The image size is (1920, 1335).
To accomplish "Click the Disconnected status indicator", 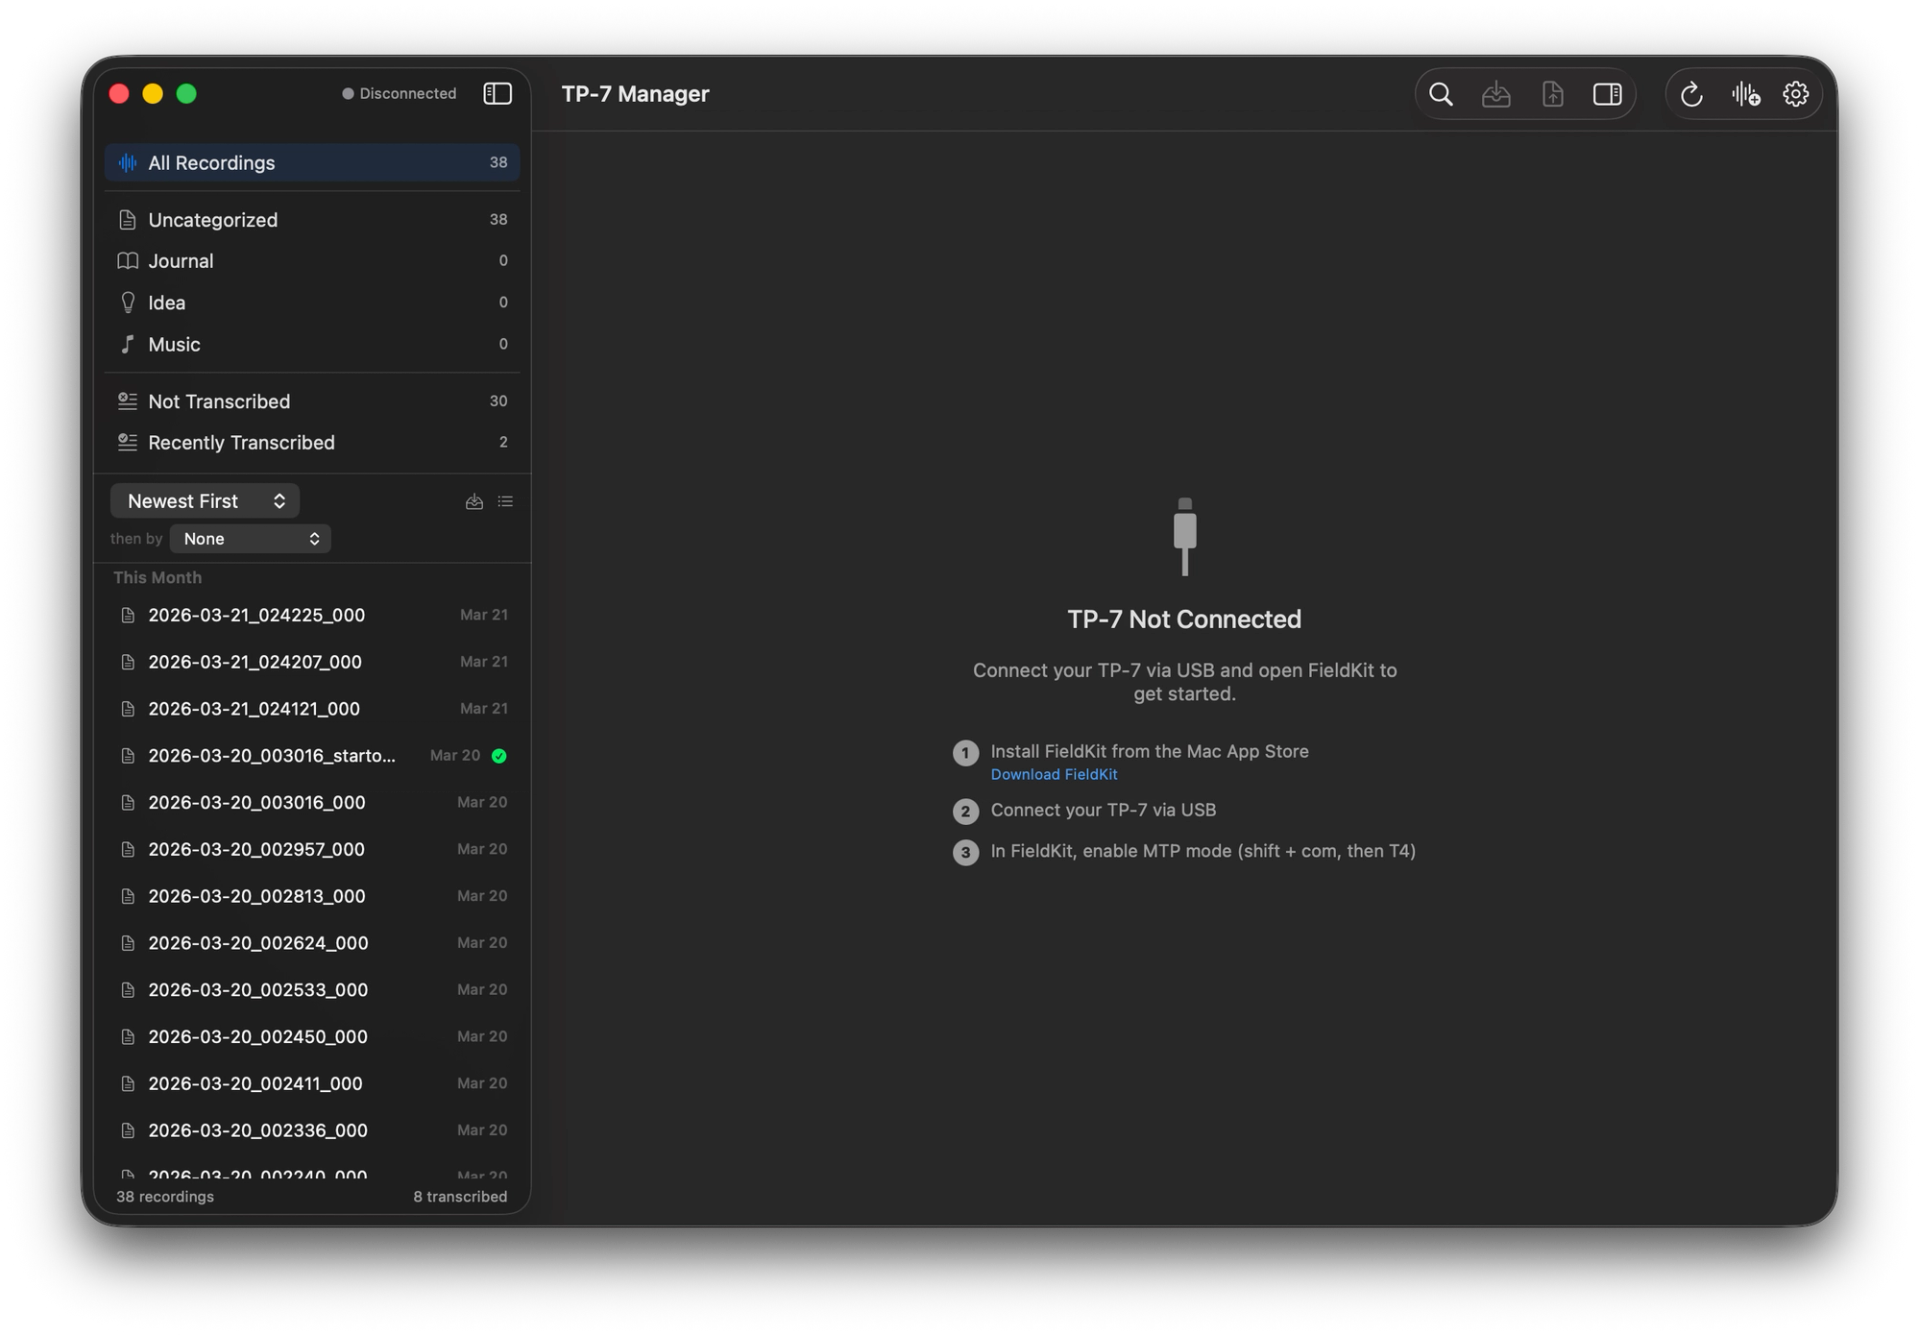I will [x=399, y=93].
